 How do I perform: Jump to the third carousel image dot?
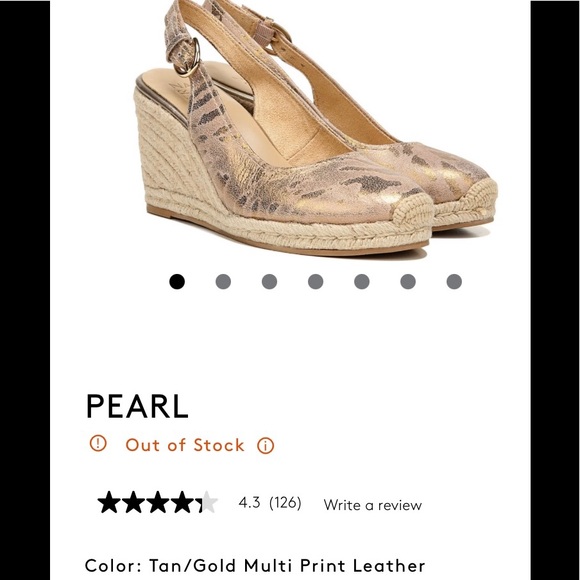[x=269, y=281]
